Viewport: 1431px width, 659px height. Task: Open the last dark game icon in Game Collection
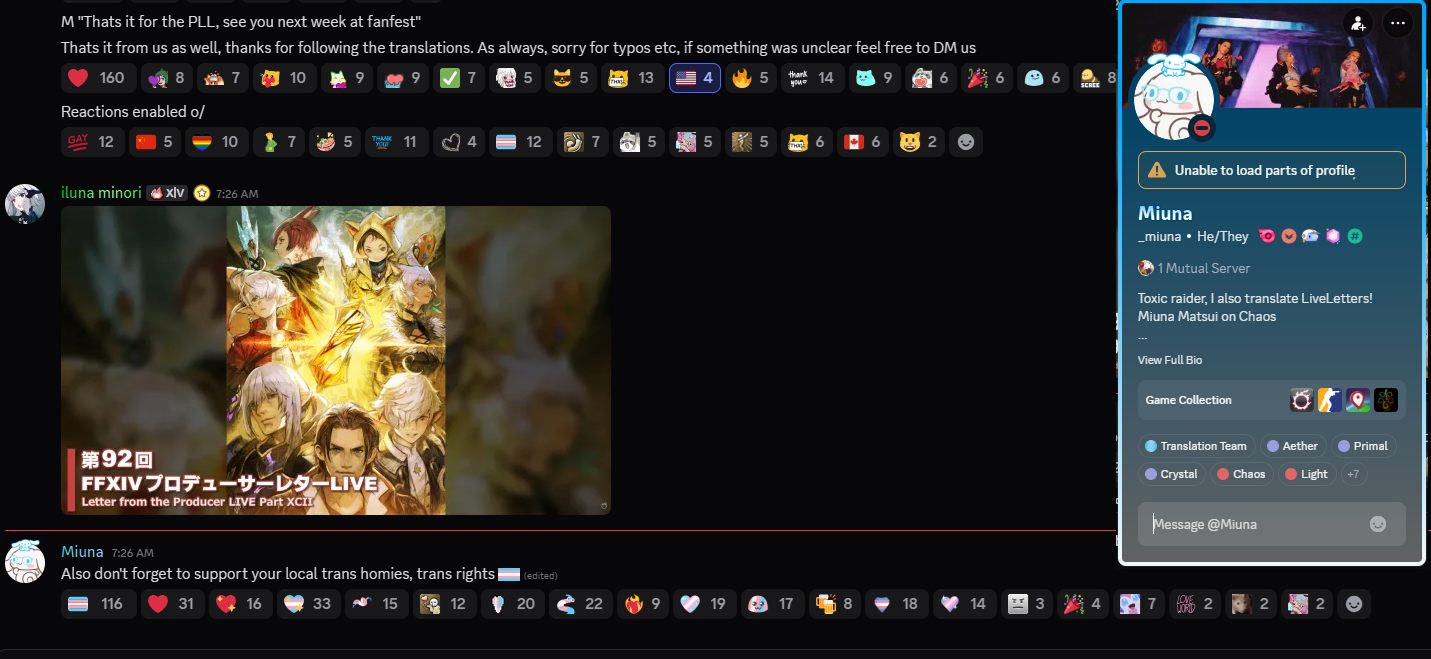[1385, 400]
